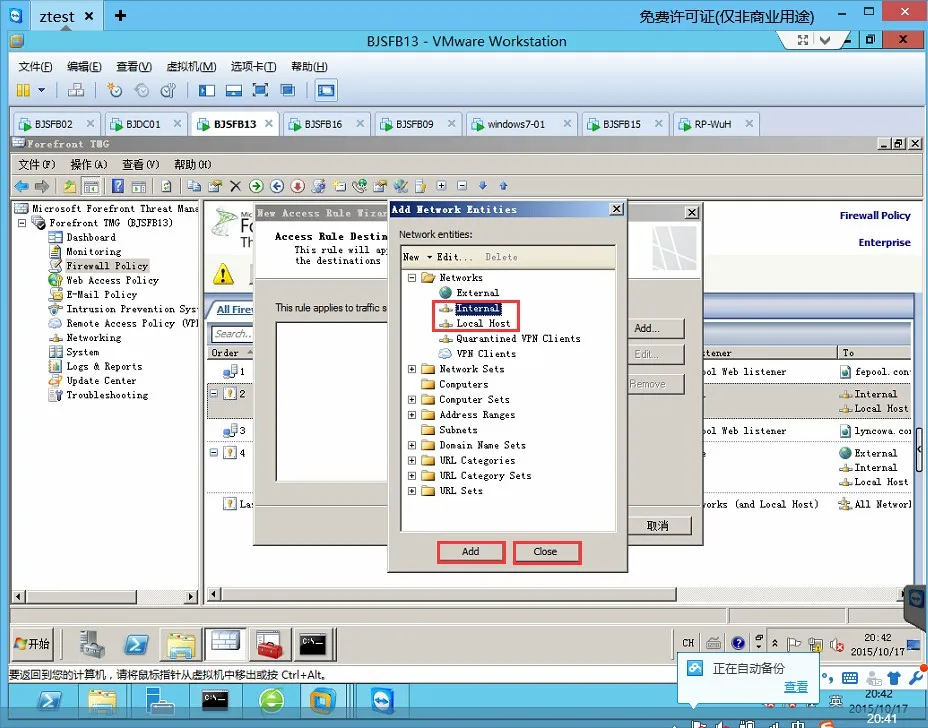The height and width of the screenshot is (728, 928).
Task: Open Logs & Reports node
Action: pos(104,366)
